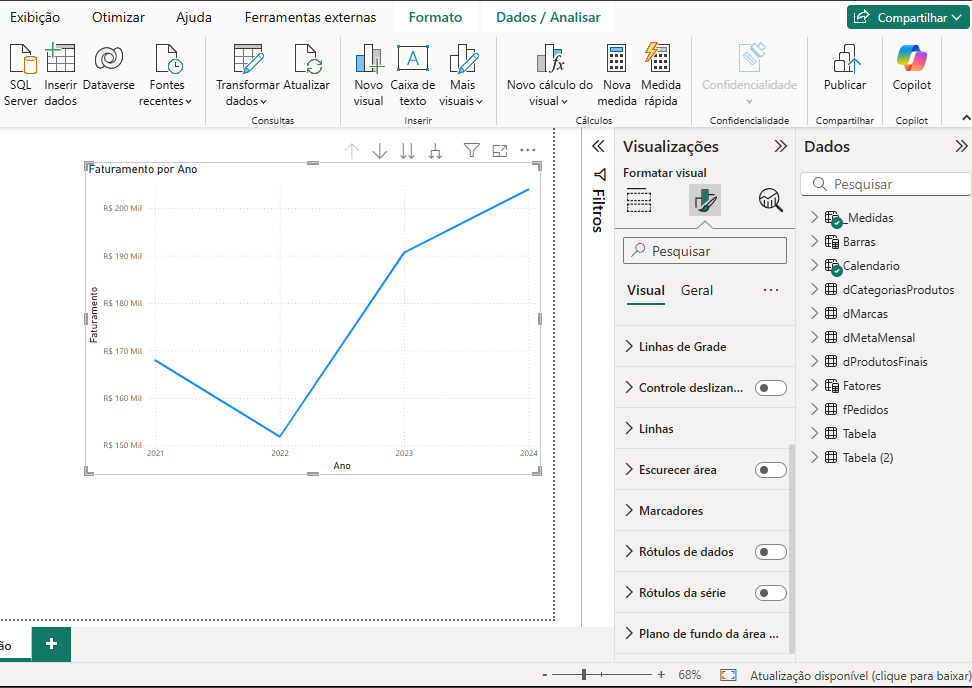Viewport: 972px width, 688px height.
Task: Toggle the Rótulos da série switch
Action: [771, 593]
